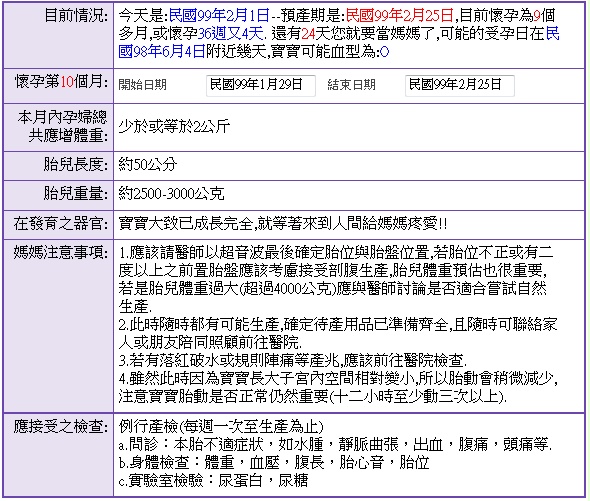Click the 開始日期 field showing 民國99年1月29日
Image resolution: width=590 pixels, height=501 pixels.
coord(260,85)
